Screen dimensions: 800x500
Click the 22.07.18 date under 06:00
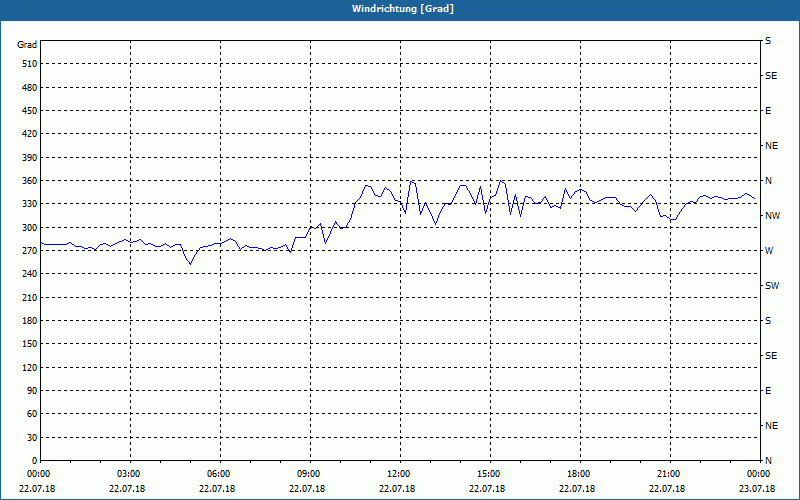pos(217,489)
